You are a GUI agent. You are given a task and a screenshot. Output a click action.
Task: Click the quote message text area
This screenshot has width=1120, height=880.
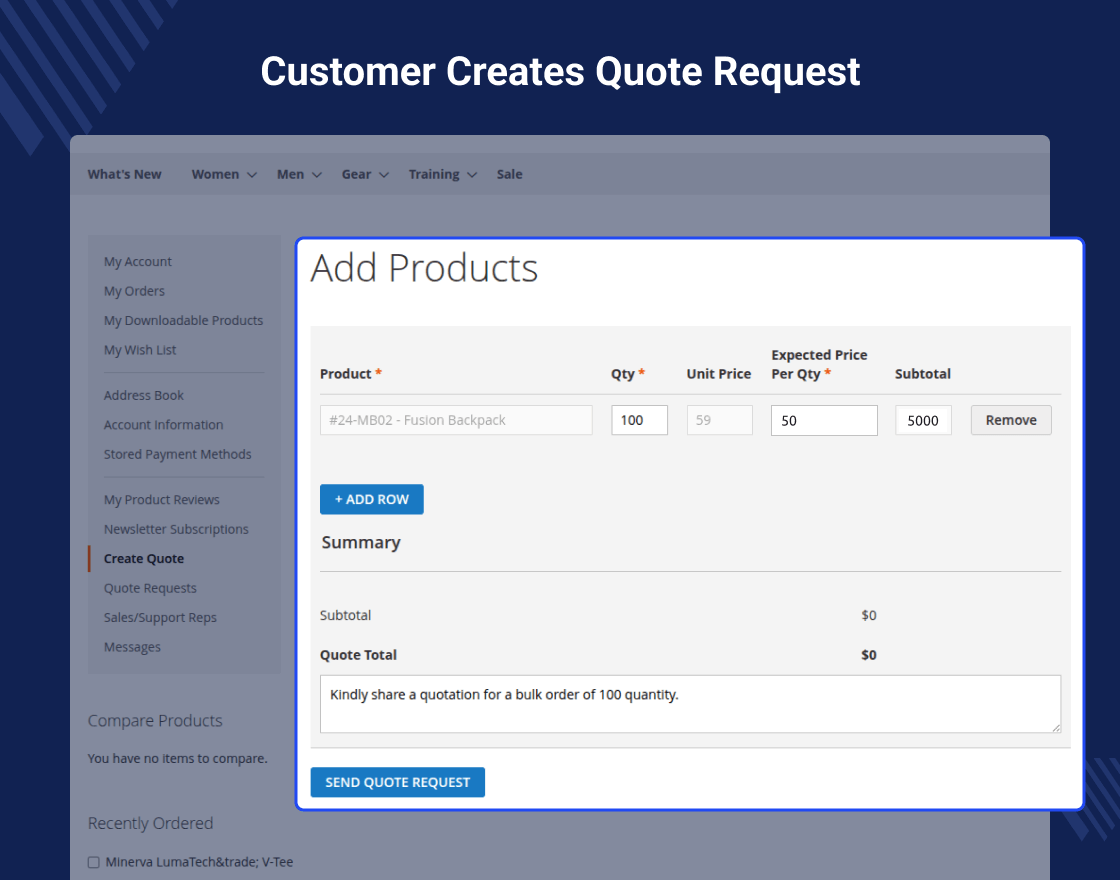coord(689,704)
